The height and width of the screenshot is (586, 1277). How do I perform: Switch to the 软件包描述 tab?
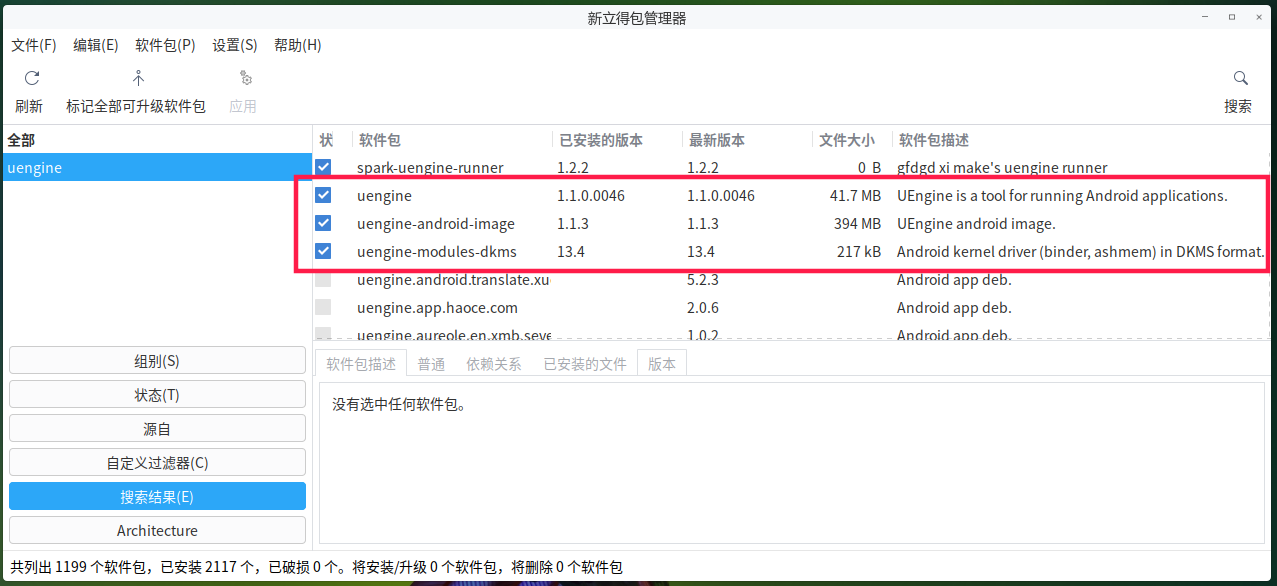coord(361,364)
